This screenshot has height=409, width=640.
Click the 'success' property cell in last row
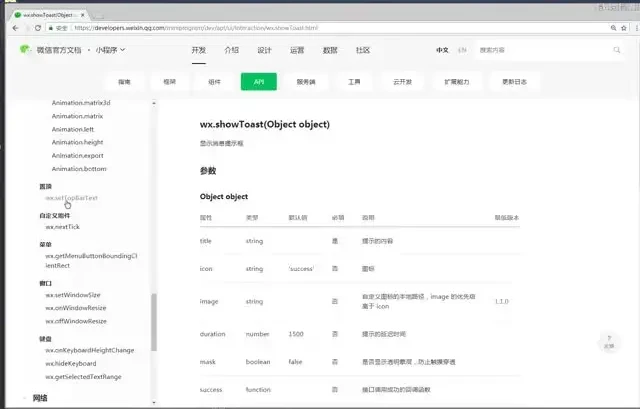pos(211,389)
